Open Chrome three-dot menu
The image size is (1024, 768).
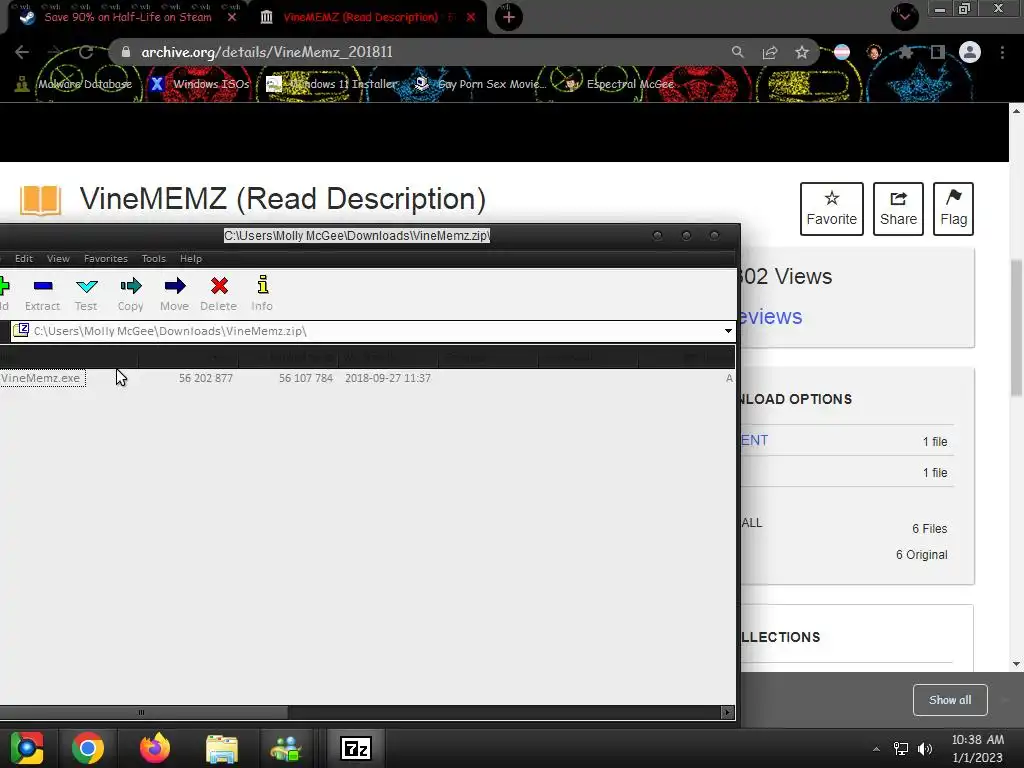[1002, 52]
